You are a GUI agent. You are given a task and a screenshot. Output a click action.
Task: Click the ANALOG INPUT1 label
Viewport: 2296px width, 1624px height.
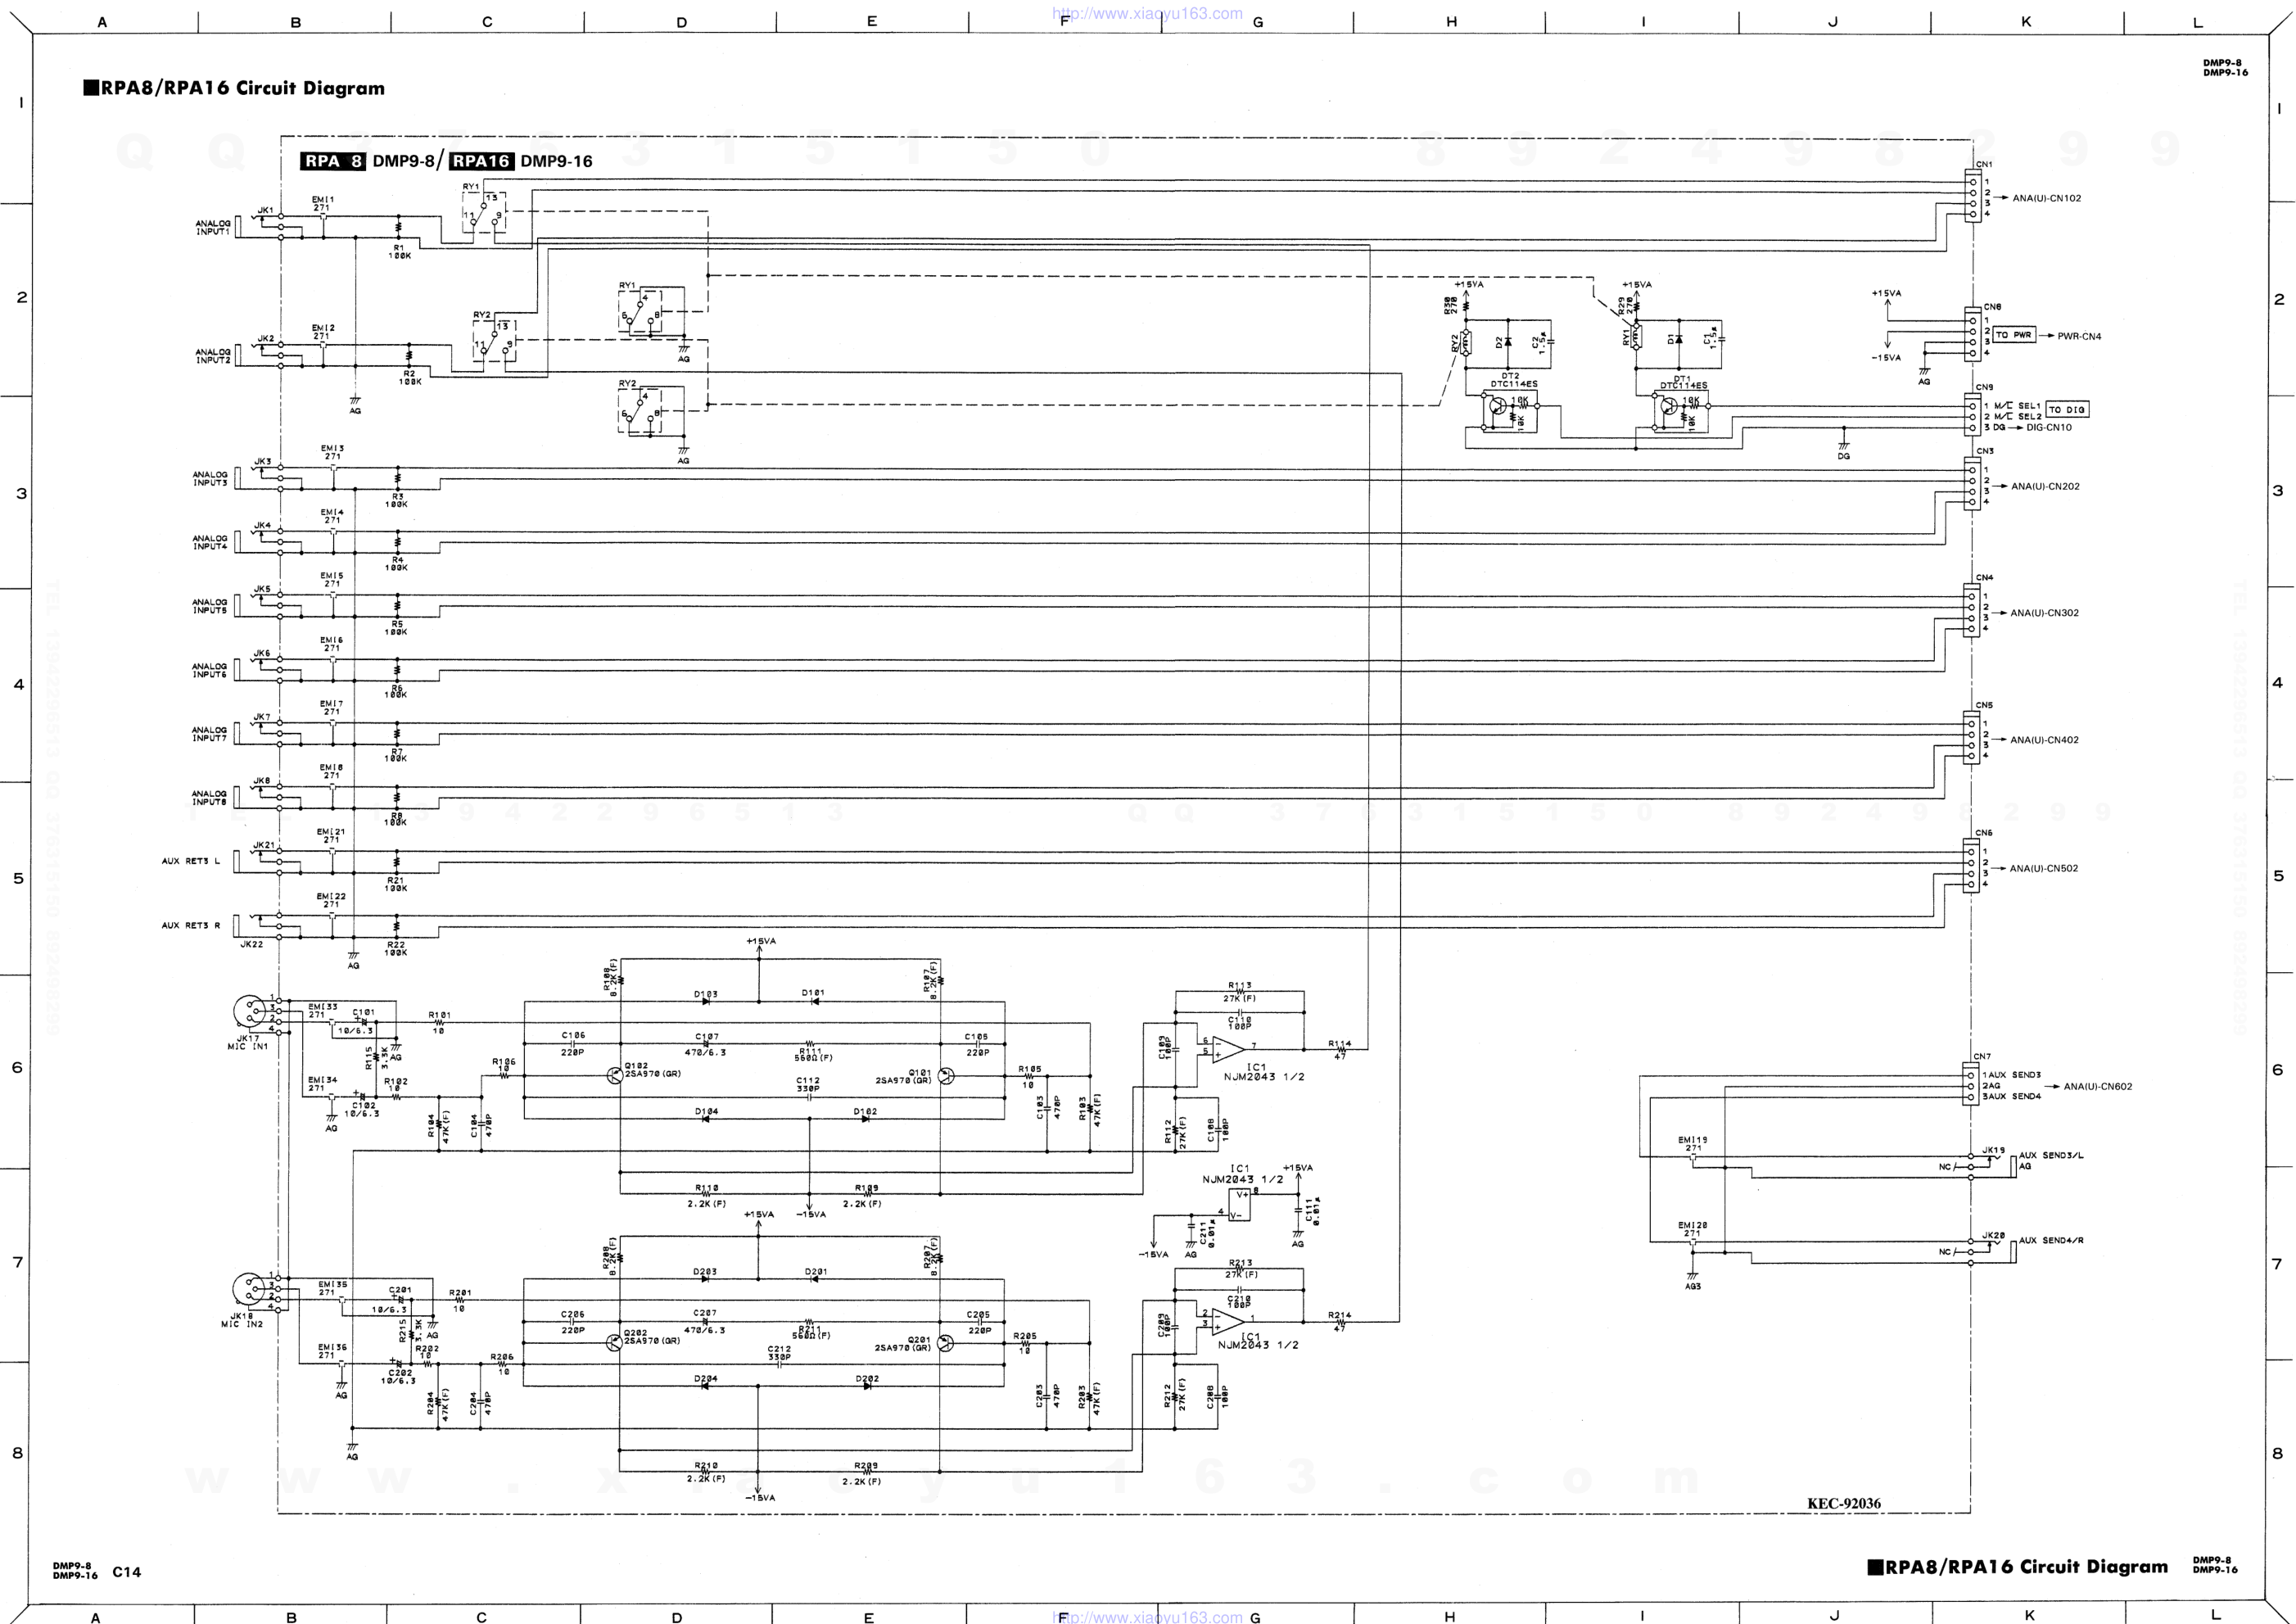coord(213,228)
